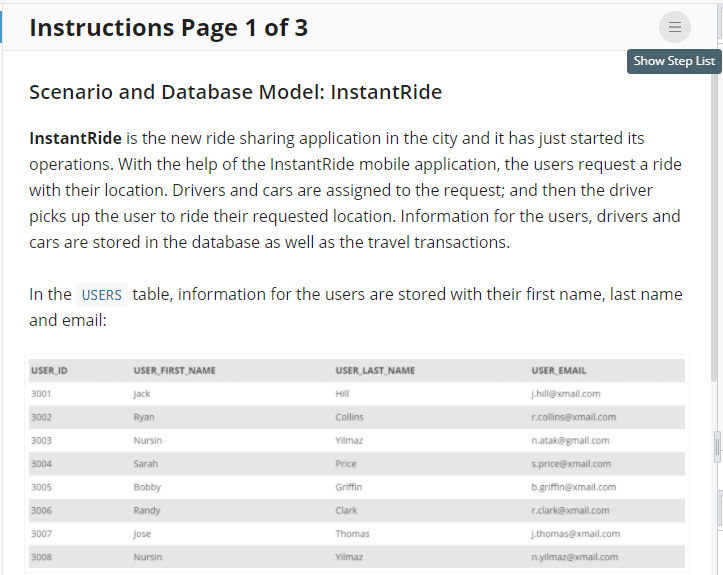Click user ID 3003 cell
This screenshot has width=723, height=575.
41,440
